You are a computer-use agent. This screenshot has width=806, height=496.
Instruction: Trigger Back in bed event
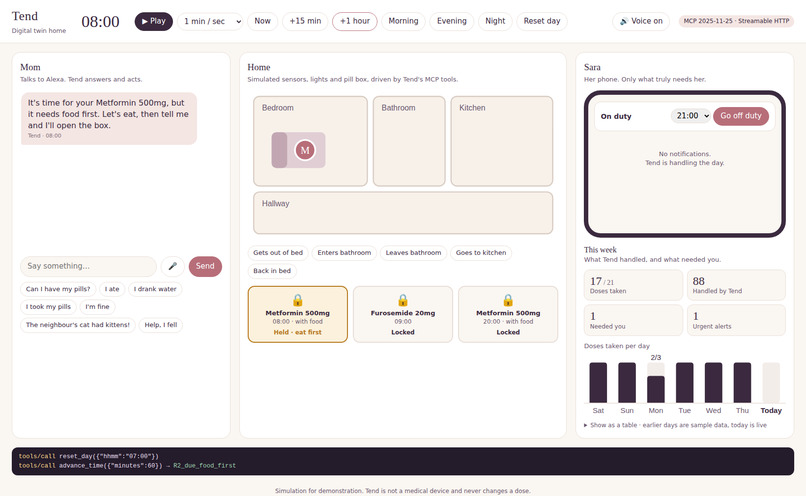coord(272,271)
